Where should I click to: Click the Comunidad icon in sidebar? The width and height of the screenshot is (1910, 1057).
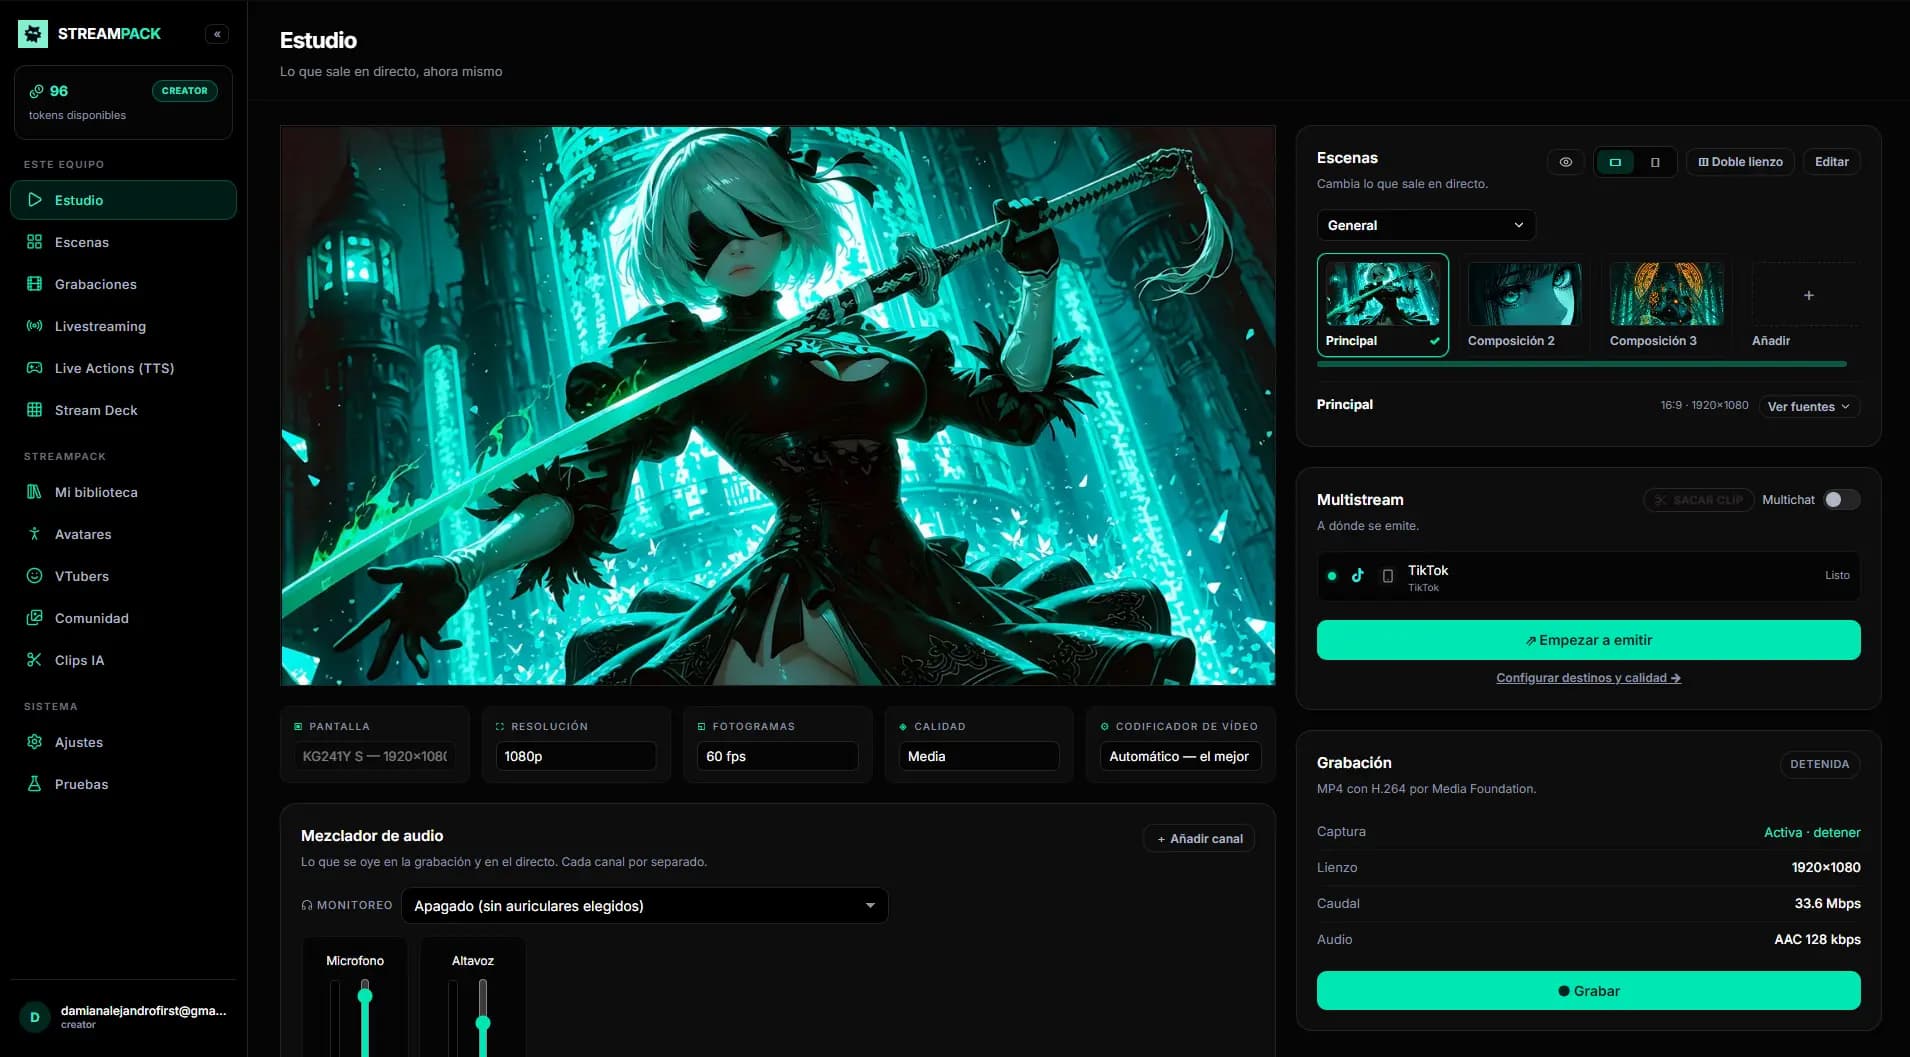35,618
